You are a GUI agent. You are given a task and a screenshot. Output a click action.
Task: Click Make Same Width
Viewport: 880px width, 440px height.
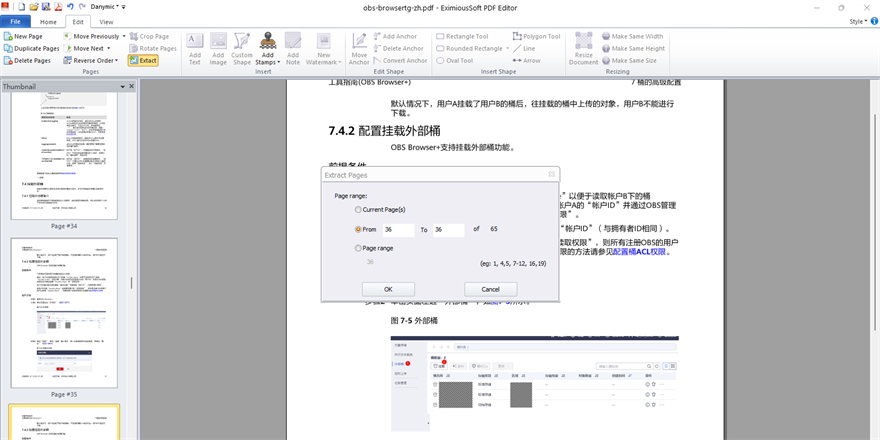(x=632, y=36)
